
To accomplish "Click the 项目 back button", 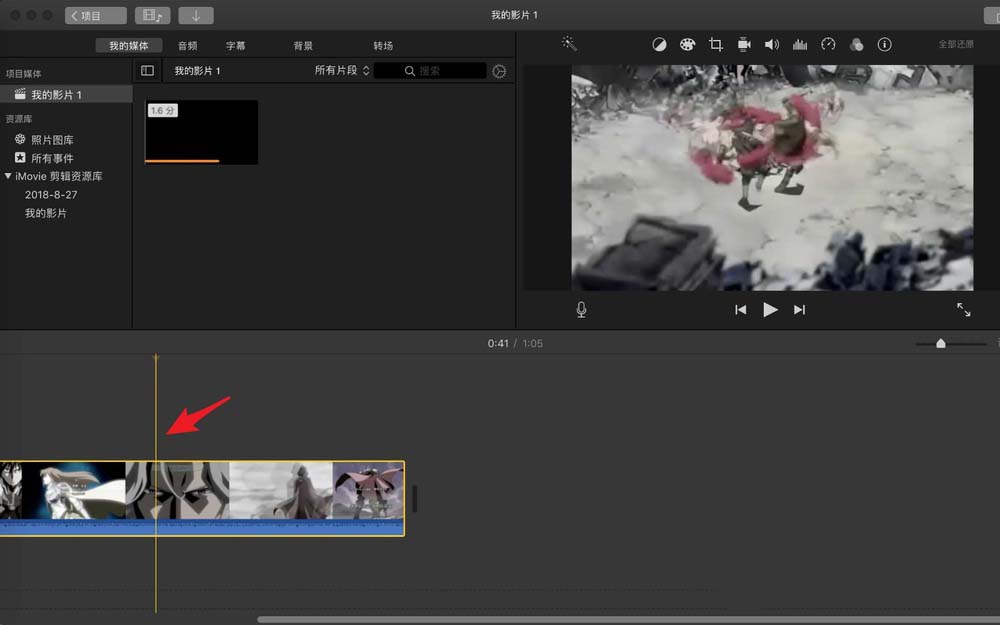I will (x=94, y=15).
